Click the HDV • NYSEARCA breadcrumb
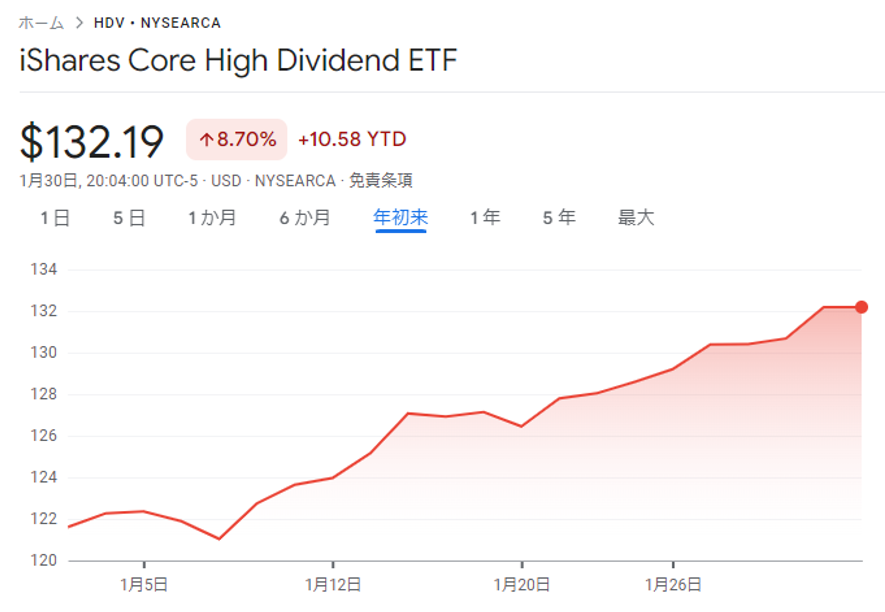Viewport: 885px width, 612px height. click(x=157, y=22)
